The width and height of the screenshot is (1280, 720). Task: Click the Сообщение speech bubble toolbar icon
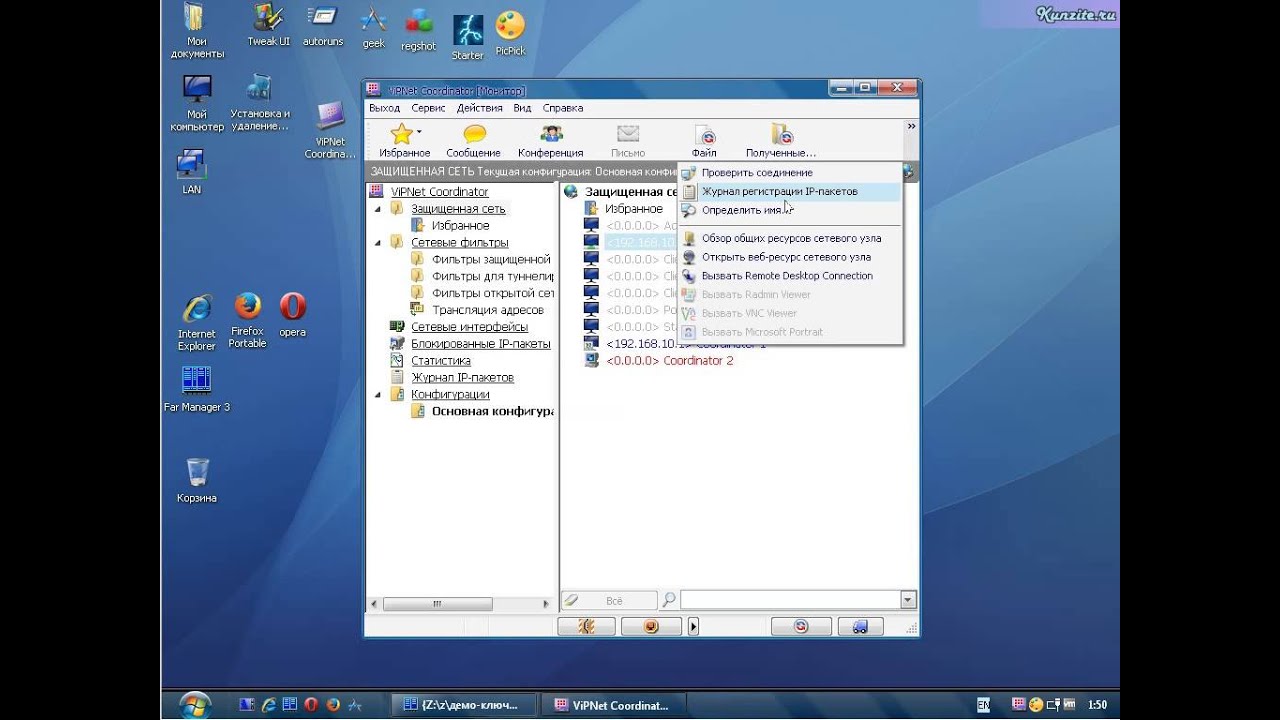tap(474, 141)
